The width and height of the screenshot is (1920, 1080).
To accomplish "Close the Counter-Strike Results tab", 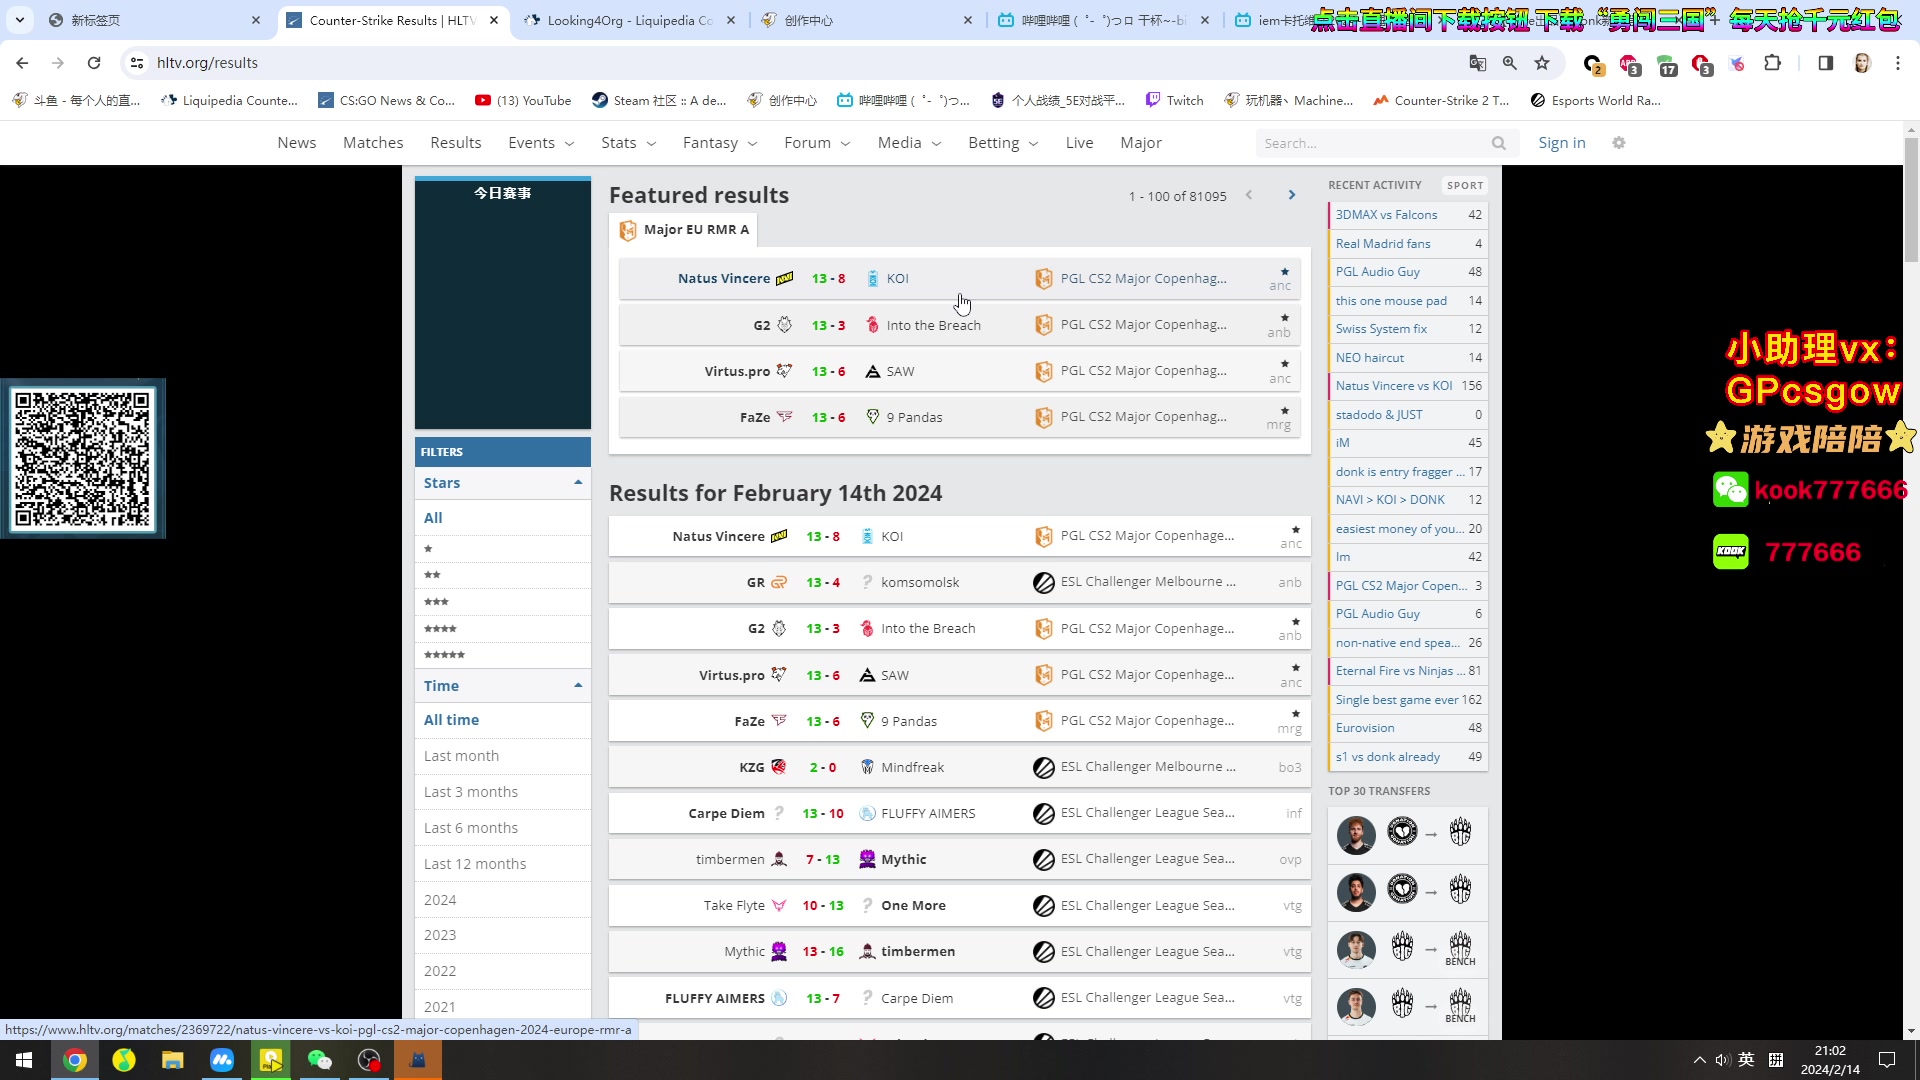I will (x=494, y=20).
